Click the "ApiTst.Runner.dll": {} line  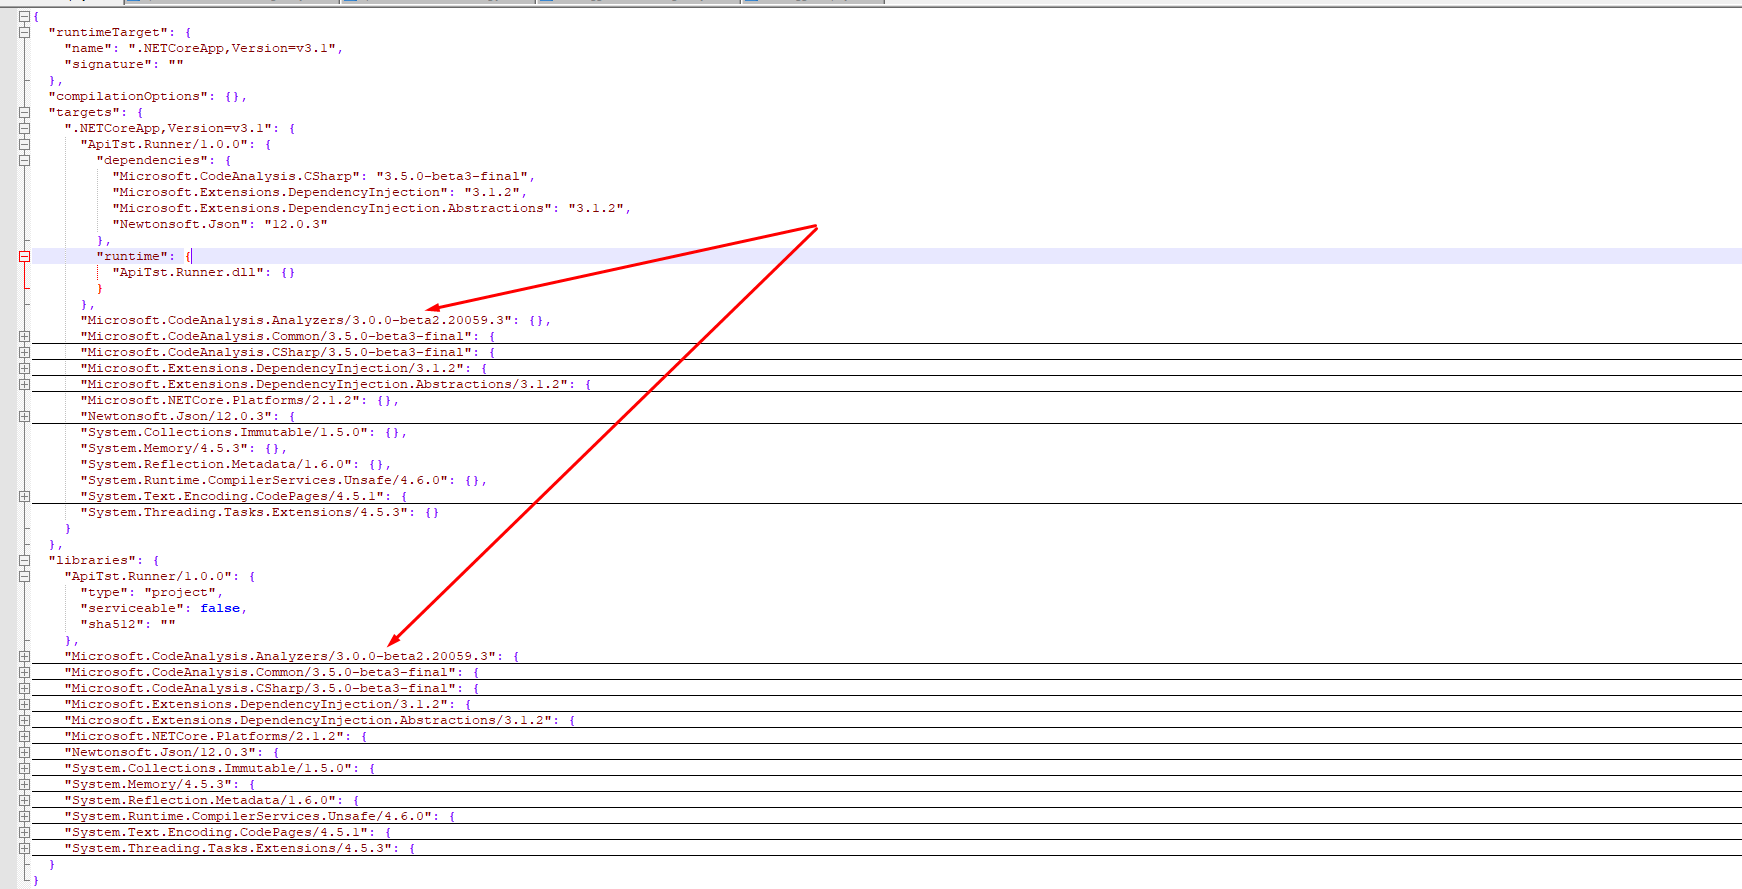[204, 272]
